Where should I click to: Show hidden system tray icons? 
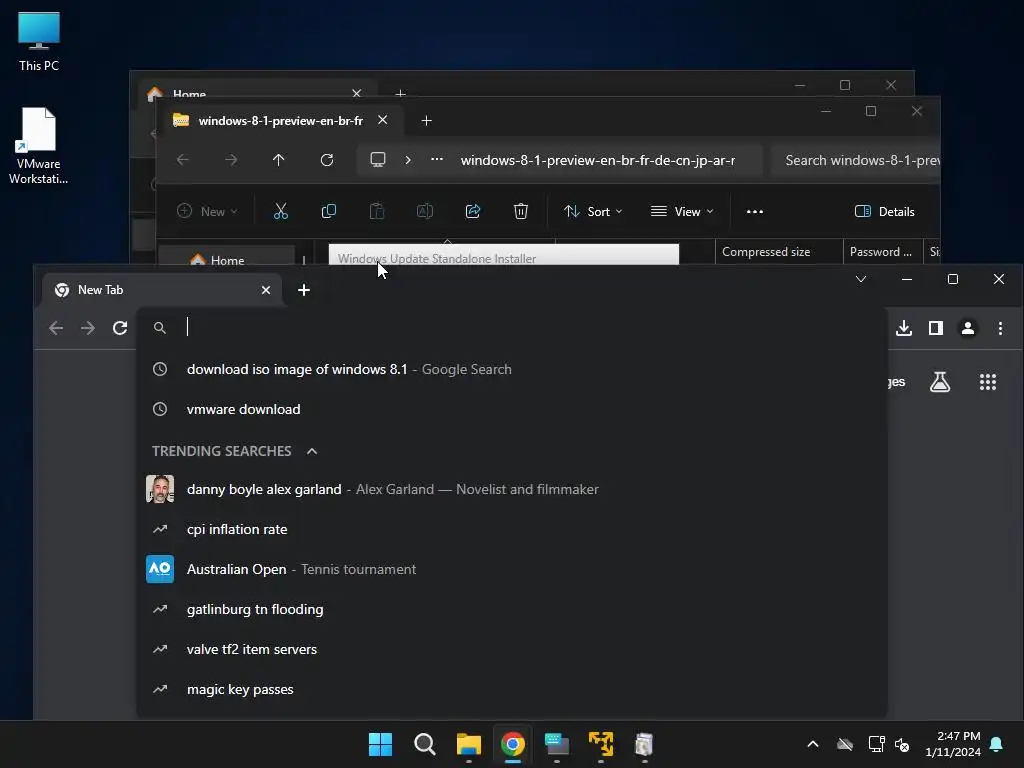tap(813, 744)
